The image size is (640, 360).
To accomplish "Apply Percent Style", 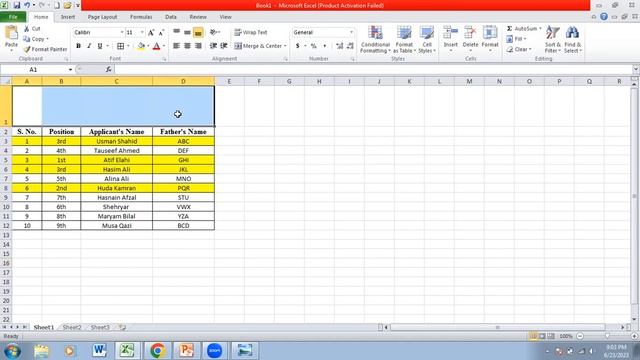I will [313, 46].
